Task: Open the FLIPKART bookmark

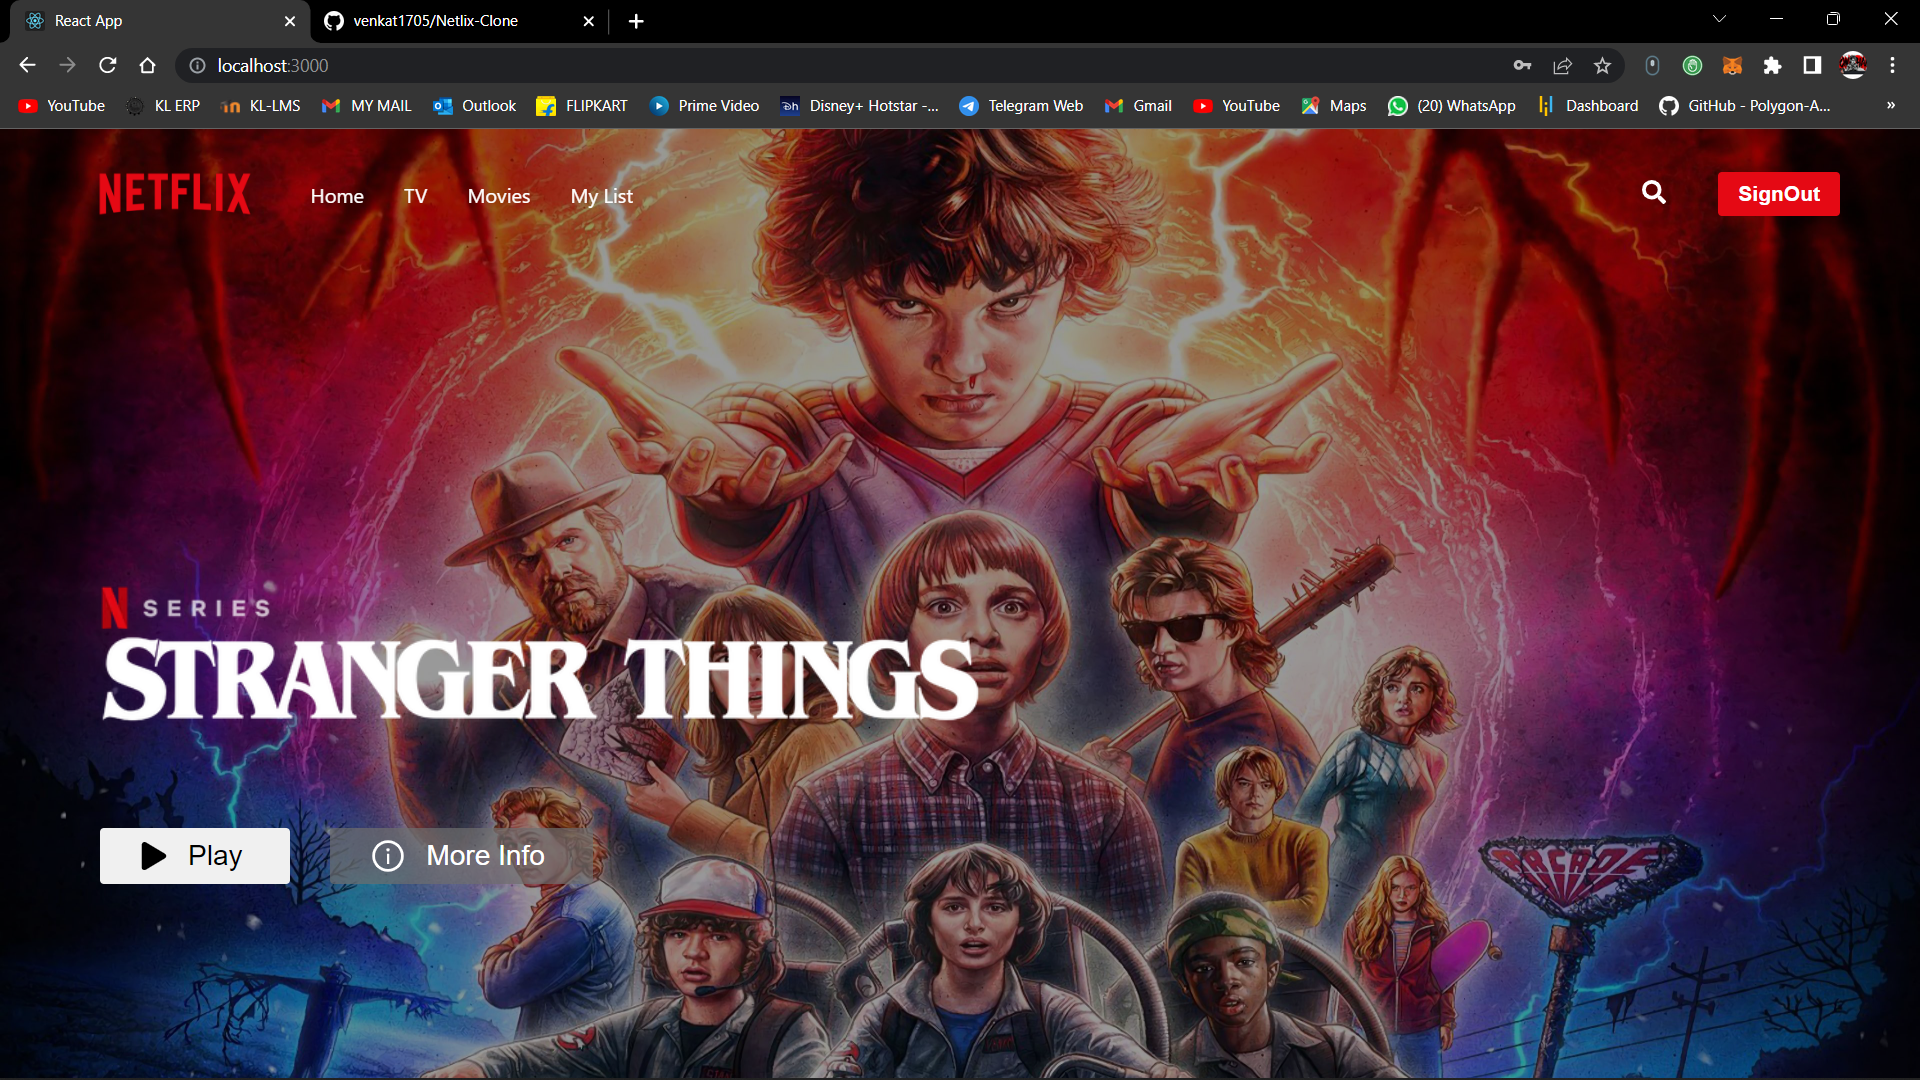Action: (x=582, y=106)
